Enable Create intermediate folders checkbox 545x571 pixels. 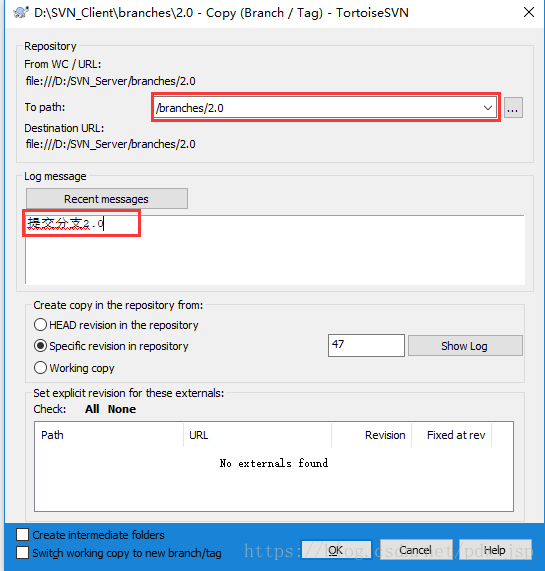(23, 535)
